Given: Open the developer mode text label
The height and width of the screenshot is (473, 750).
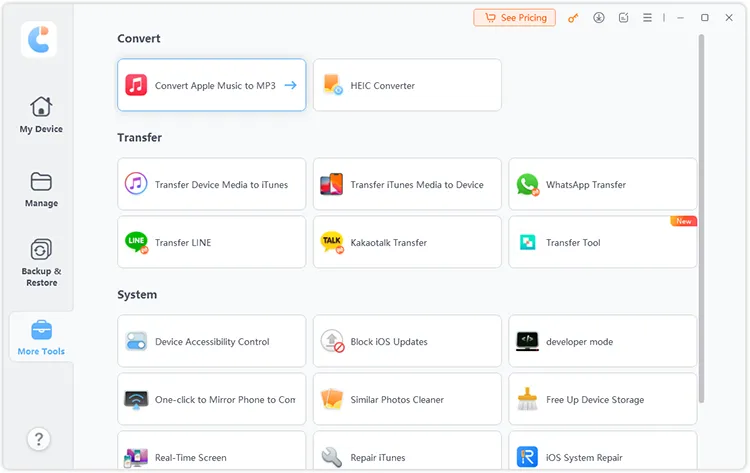Looking at the screenshot, I should pos(579,341).
